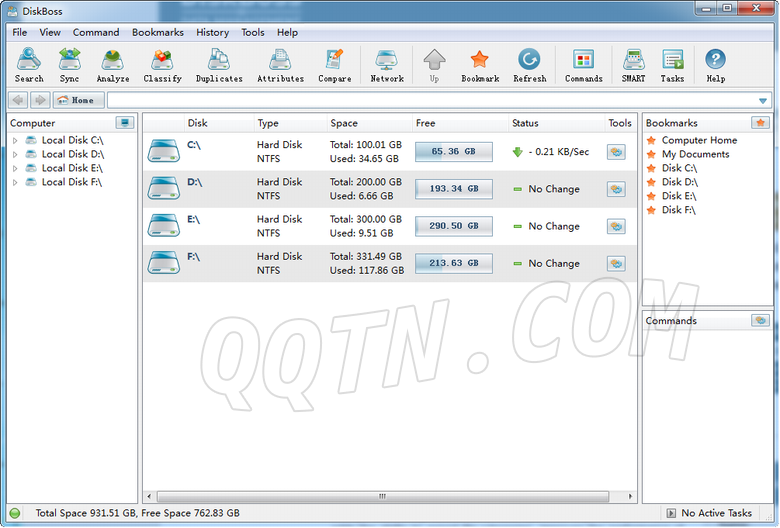Click the Sync toolbar icon
Image resolution: width=780 pixels, height=528 pixels.
pyautogui.click(x=69, y=65)
